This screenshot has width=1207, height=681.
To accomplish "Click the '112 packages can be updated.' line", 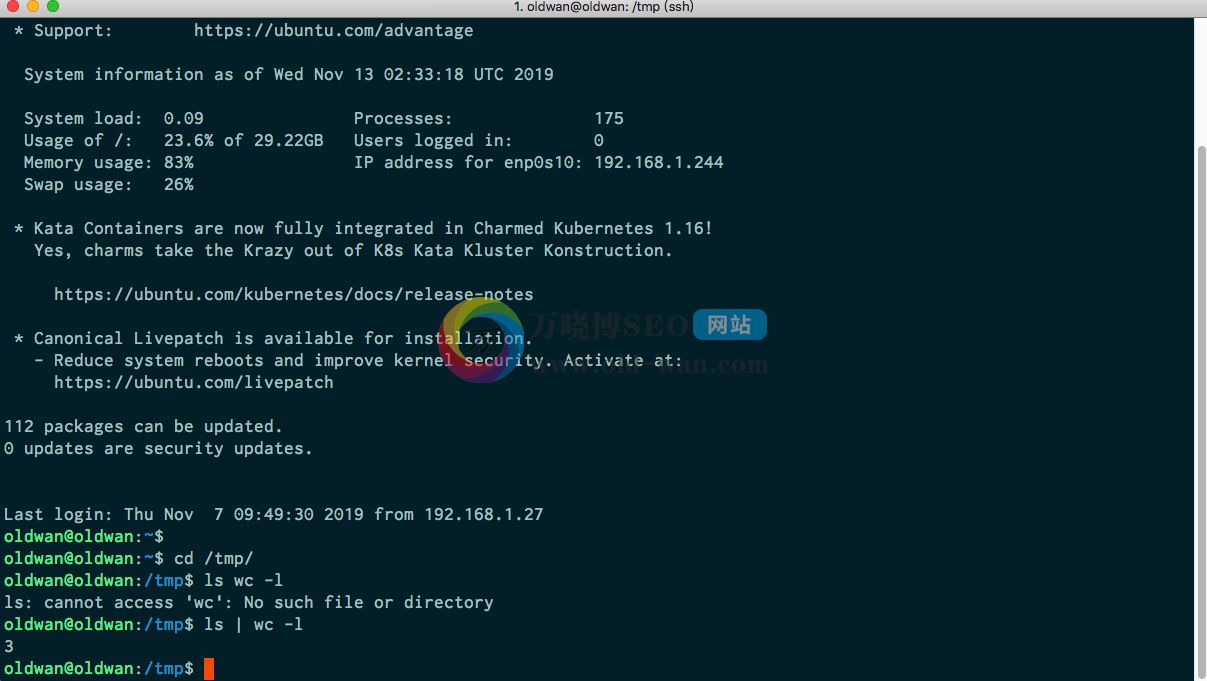I will (x=144, y=427).
